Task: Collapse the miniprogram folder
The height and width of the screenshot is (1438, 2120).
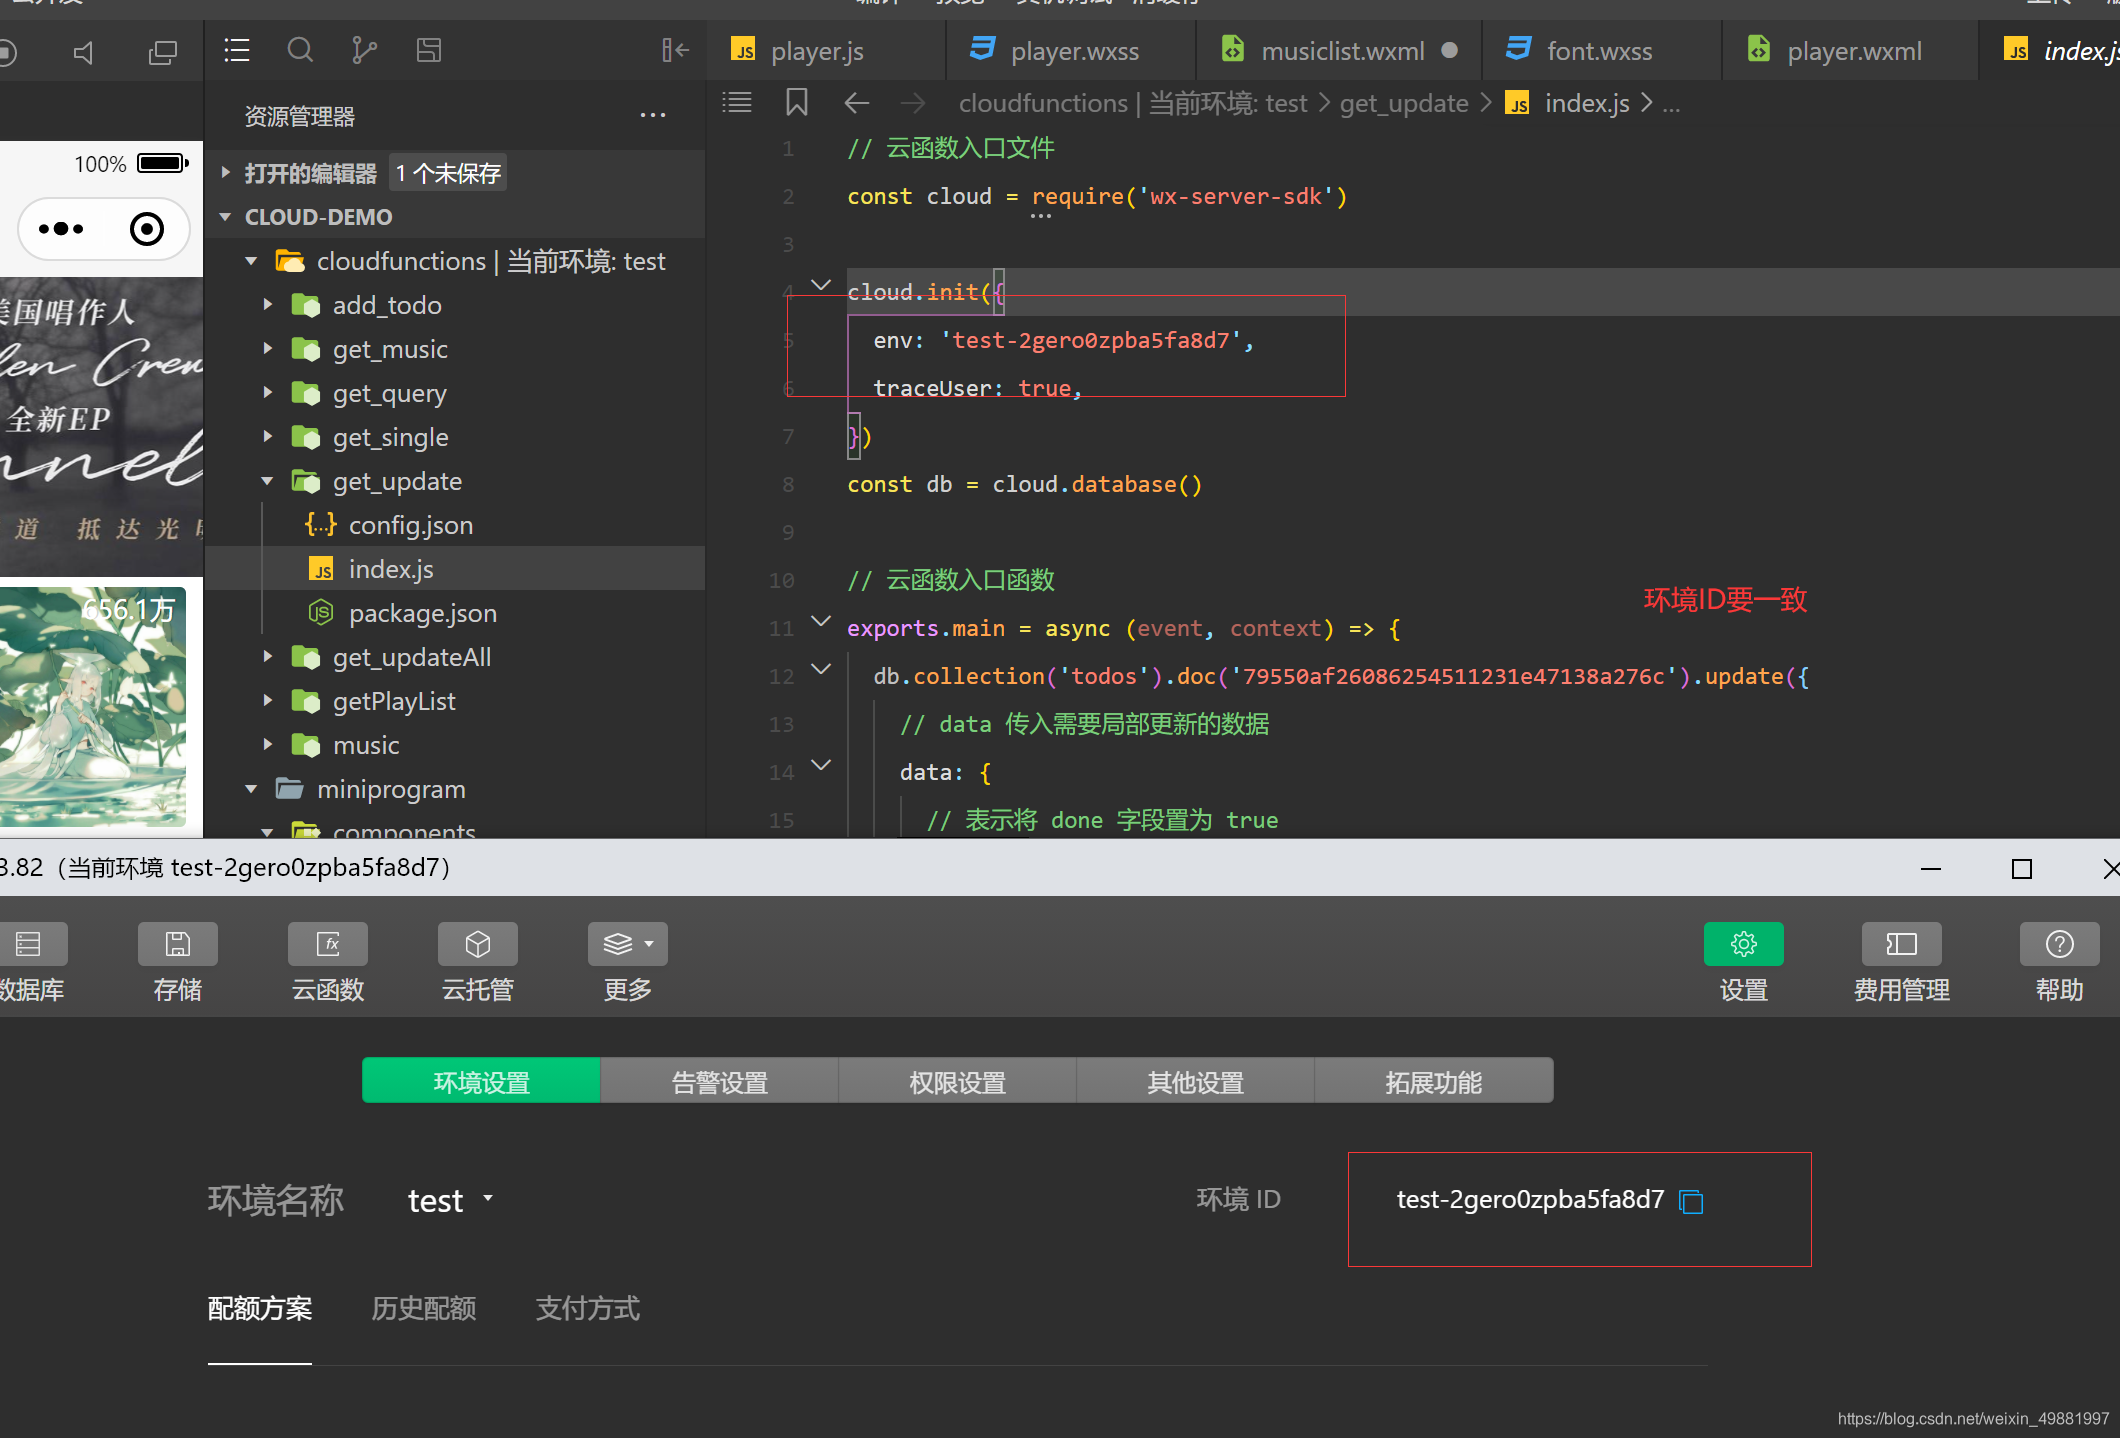Action: click(251, 789)
